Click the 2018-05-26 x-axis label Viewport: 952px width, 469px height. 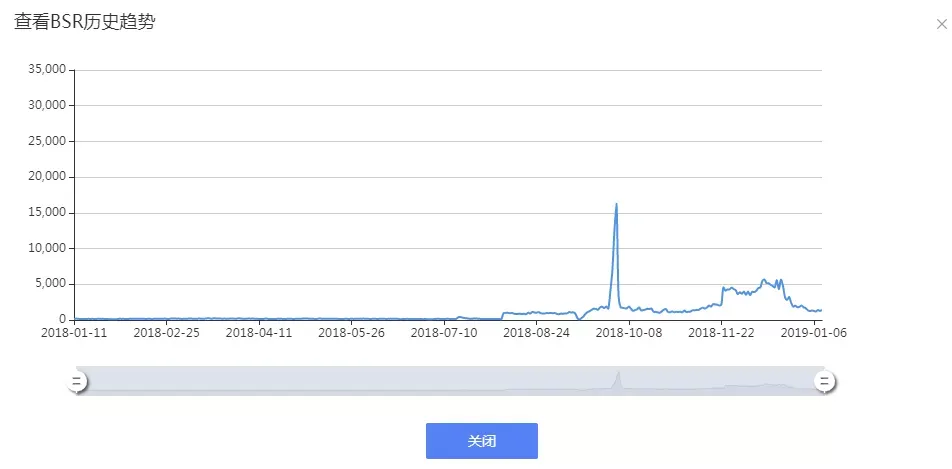352,335
